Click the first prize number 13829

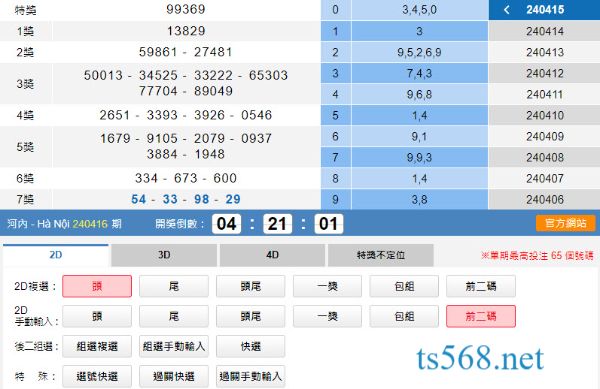click(186, 31)
